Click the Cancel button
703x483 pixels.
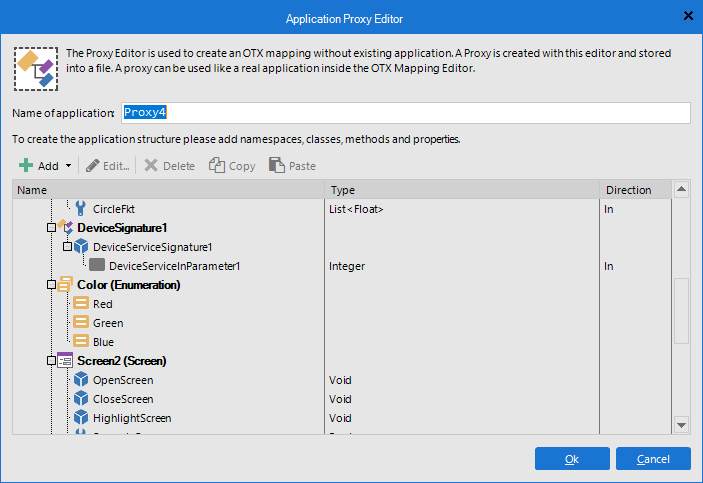[653, 458]
